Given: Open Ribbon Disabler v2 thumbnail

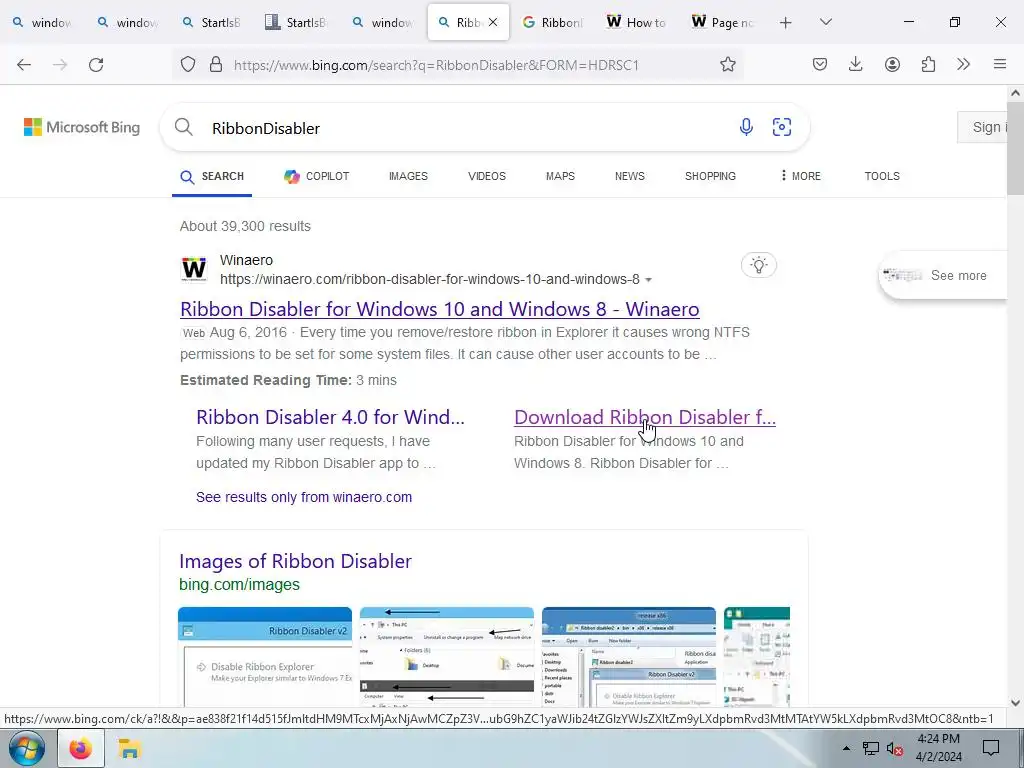Looking at the screenshot, I should pos(264,656).
